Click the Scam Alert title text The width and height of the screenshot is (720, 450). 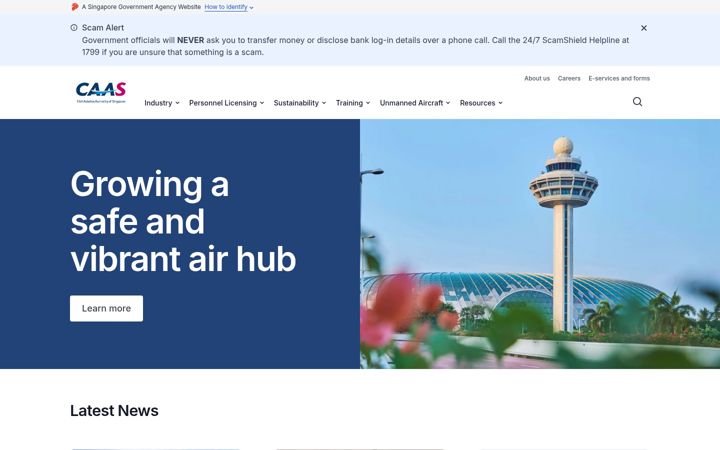[x=103, y=28]
